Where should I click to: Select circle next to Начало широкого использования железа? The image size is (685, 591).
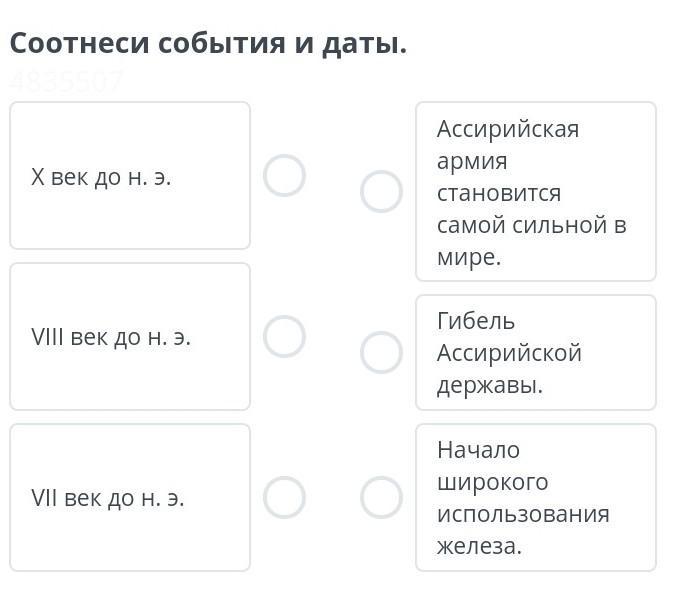[x=381, y=497]
